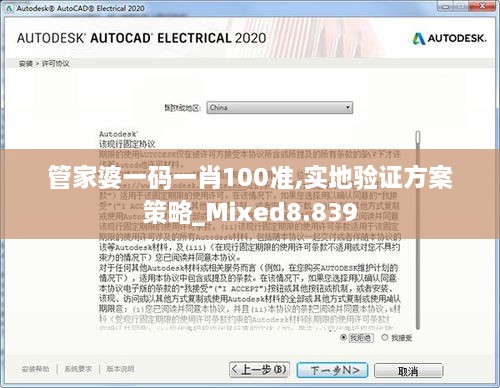Select the 我拒绝 (reject) radio button
This screenshot has width=500, height=388.
[x=343, y=338]
